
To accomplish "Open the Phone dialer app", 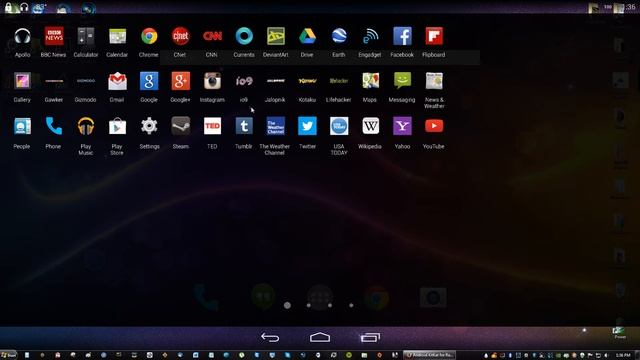I will point(54,126).
